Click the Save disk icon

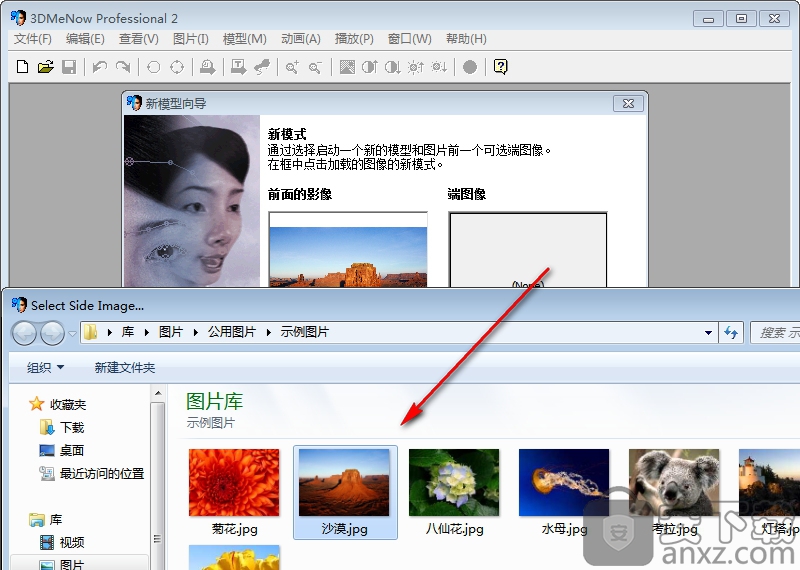coord(69,67)
